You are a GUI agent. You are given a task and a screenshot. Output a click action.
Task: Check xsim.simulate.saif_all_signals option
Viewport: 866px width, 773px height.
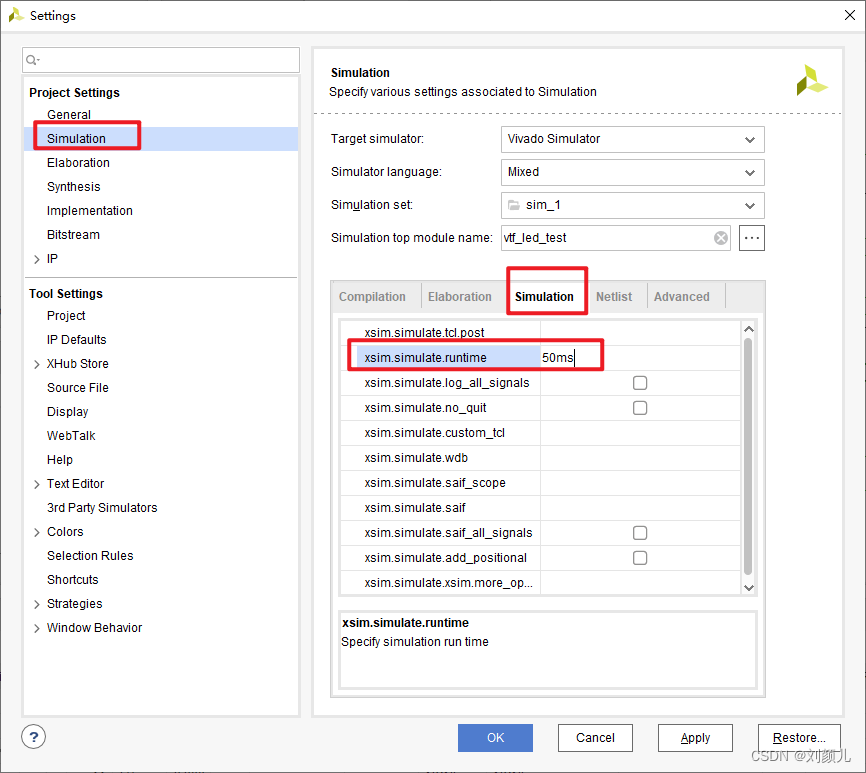tap(640, 533)
